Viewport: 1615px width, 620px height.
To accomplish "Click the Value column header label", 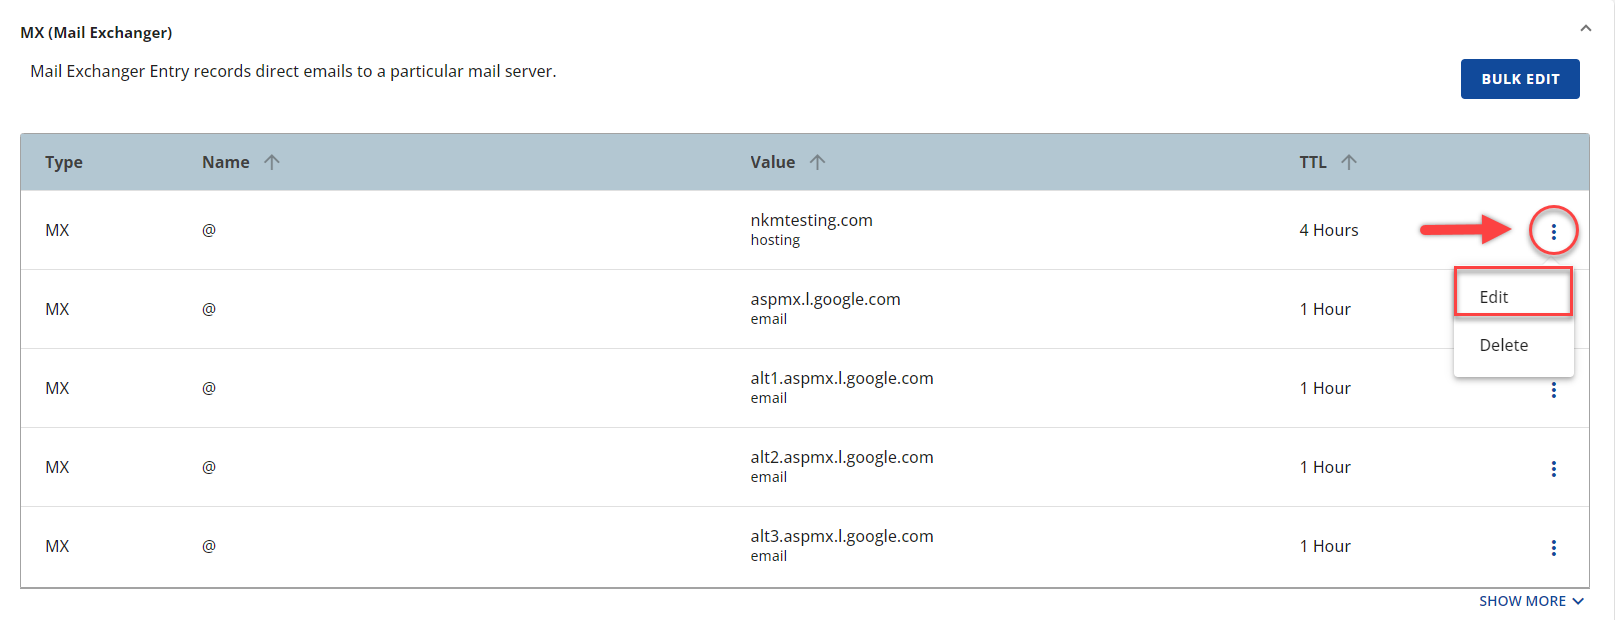I will click(773, 162).
